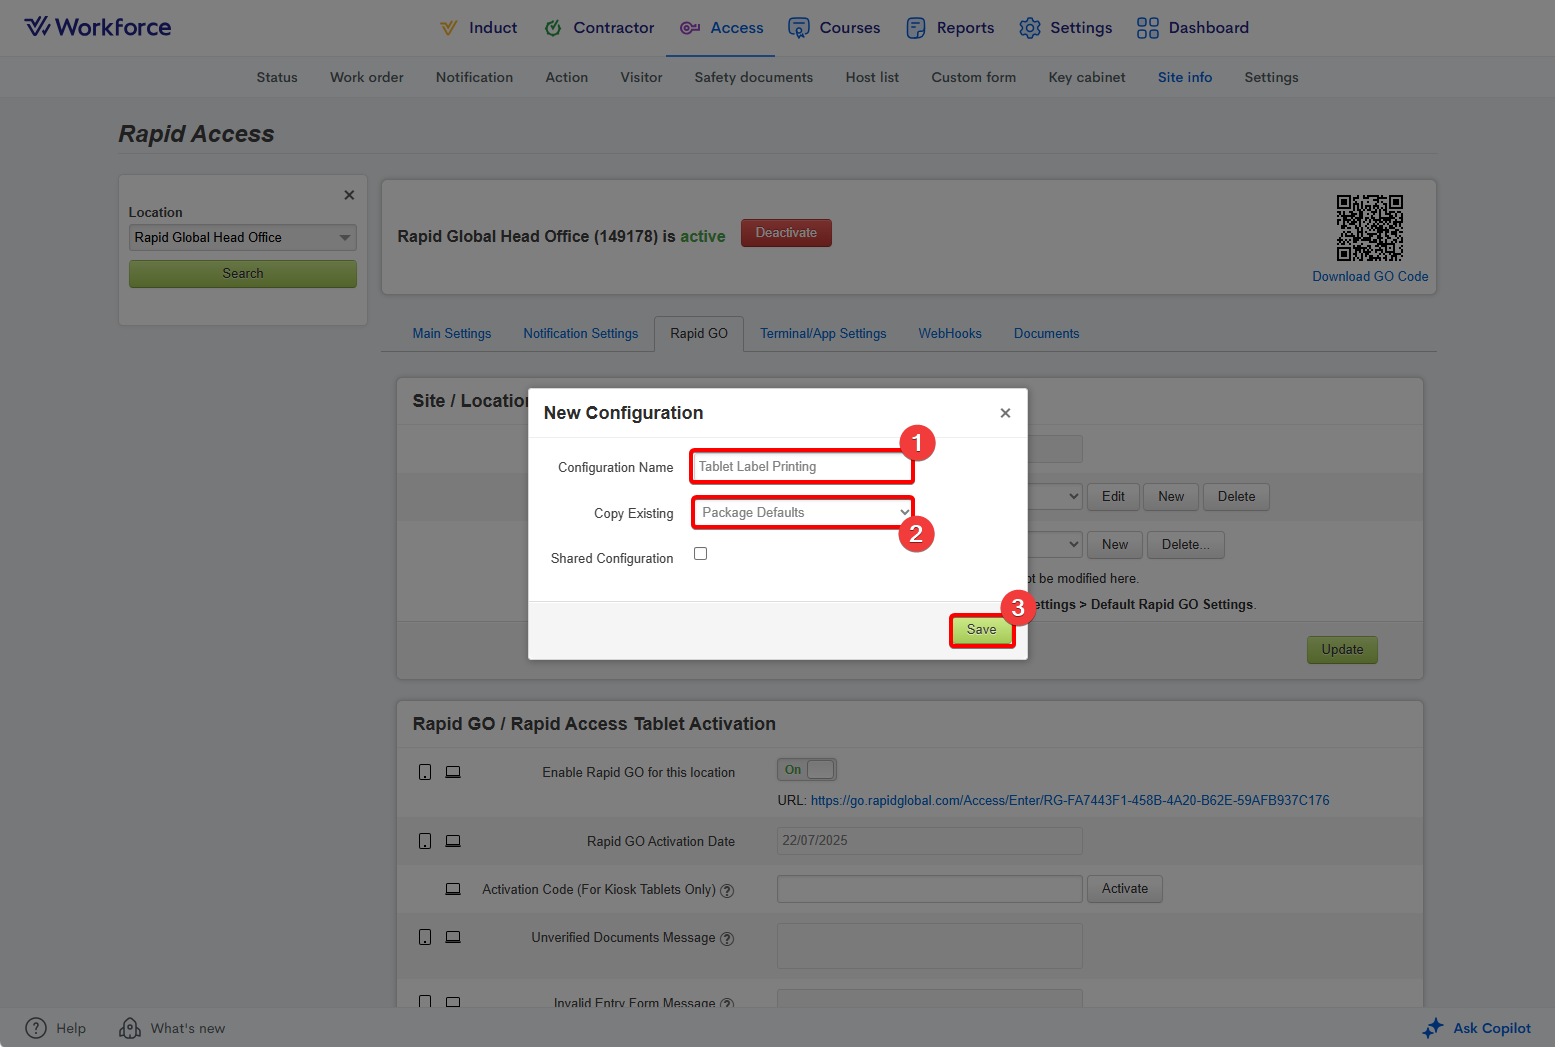Image resolution: width=1555 pixels, height=1047 pixels.
Task: Click Rapid GO Activation Date field
Action: coord(929,841)
